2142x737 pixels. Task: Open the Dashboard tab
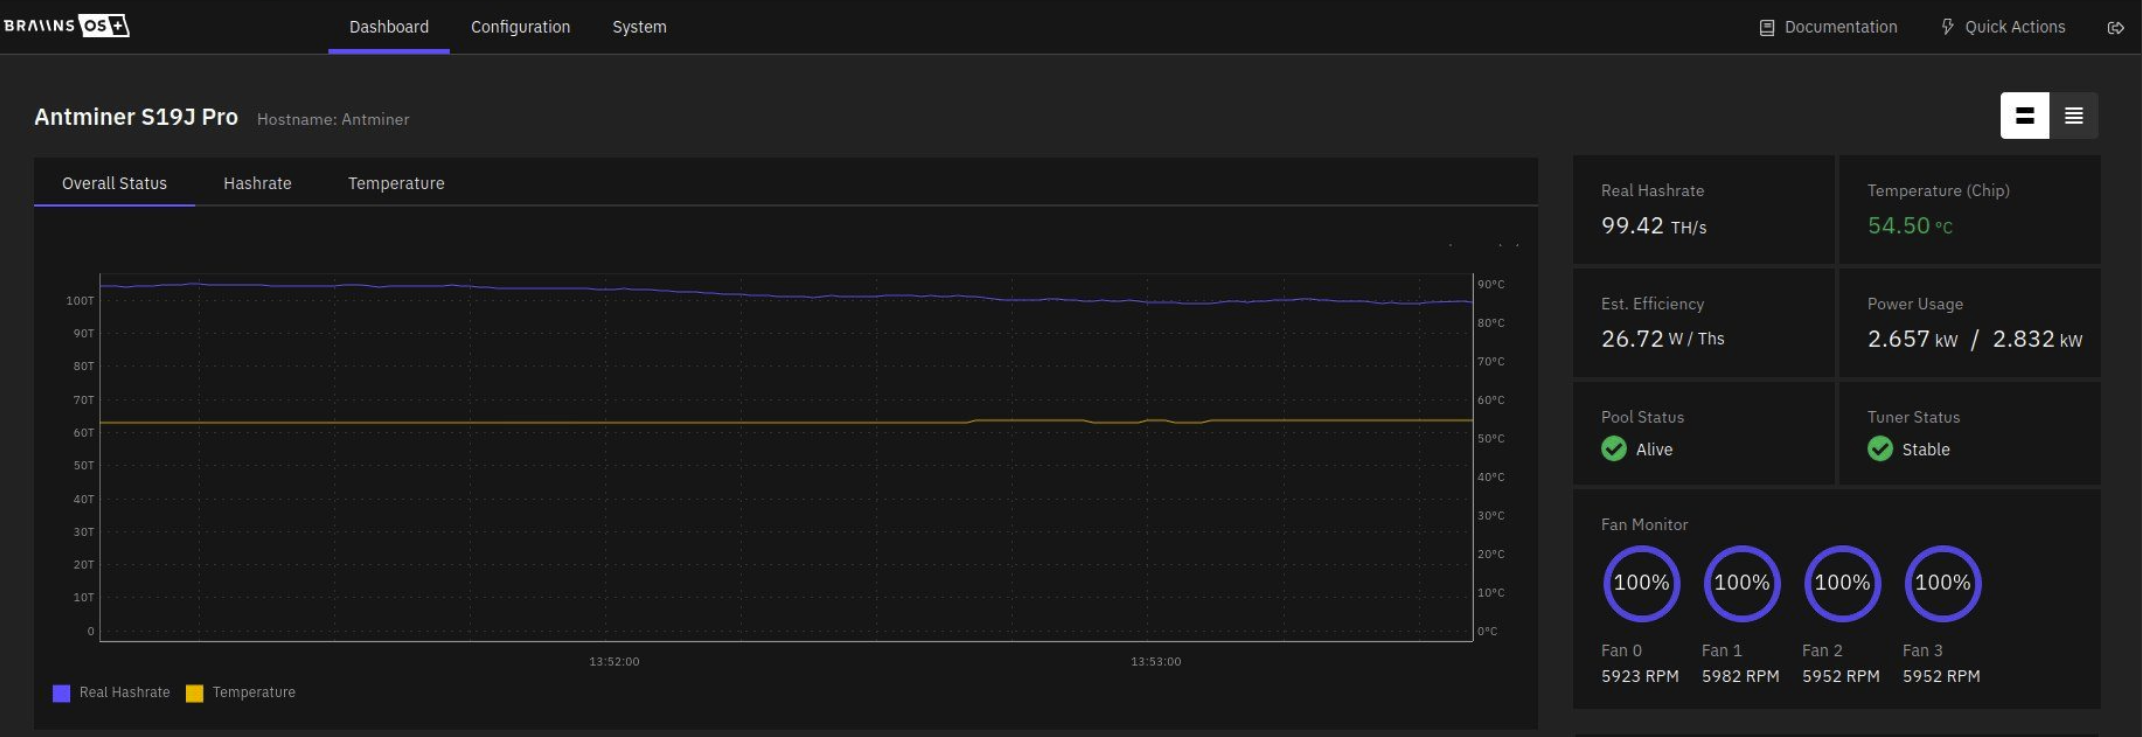click(x=389, y=27)
